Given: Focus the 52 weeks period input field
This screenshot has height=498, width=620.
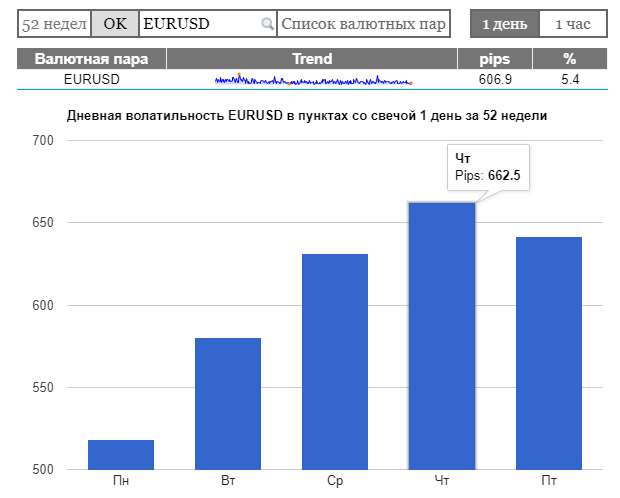Looking at the screenshot, I should 54,24.
